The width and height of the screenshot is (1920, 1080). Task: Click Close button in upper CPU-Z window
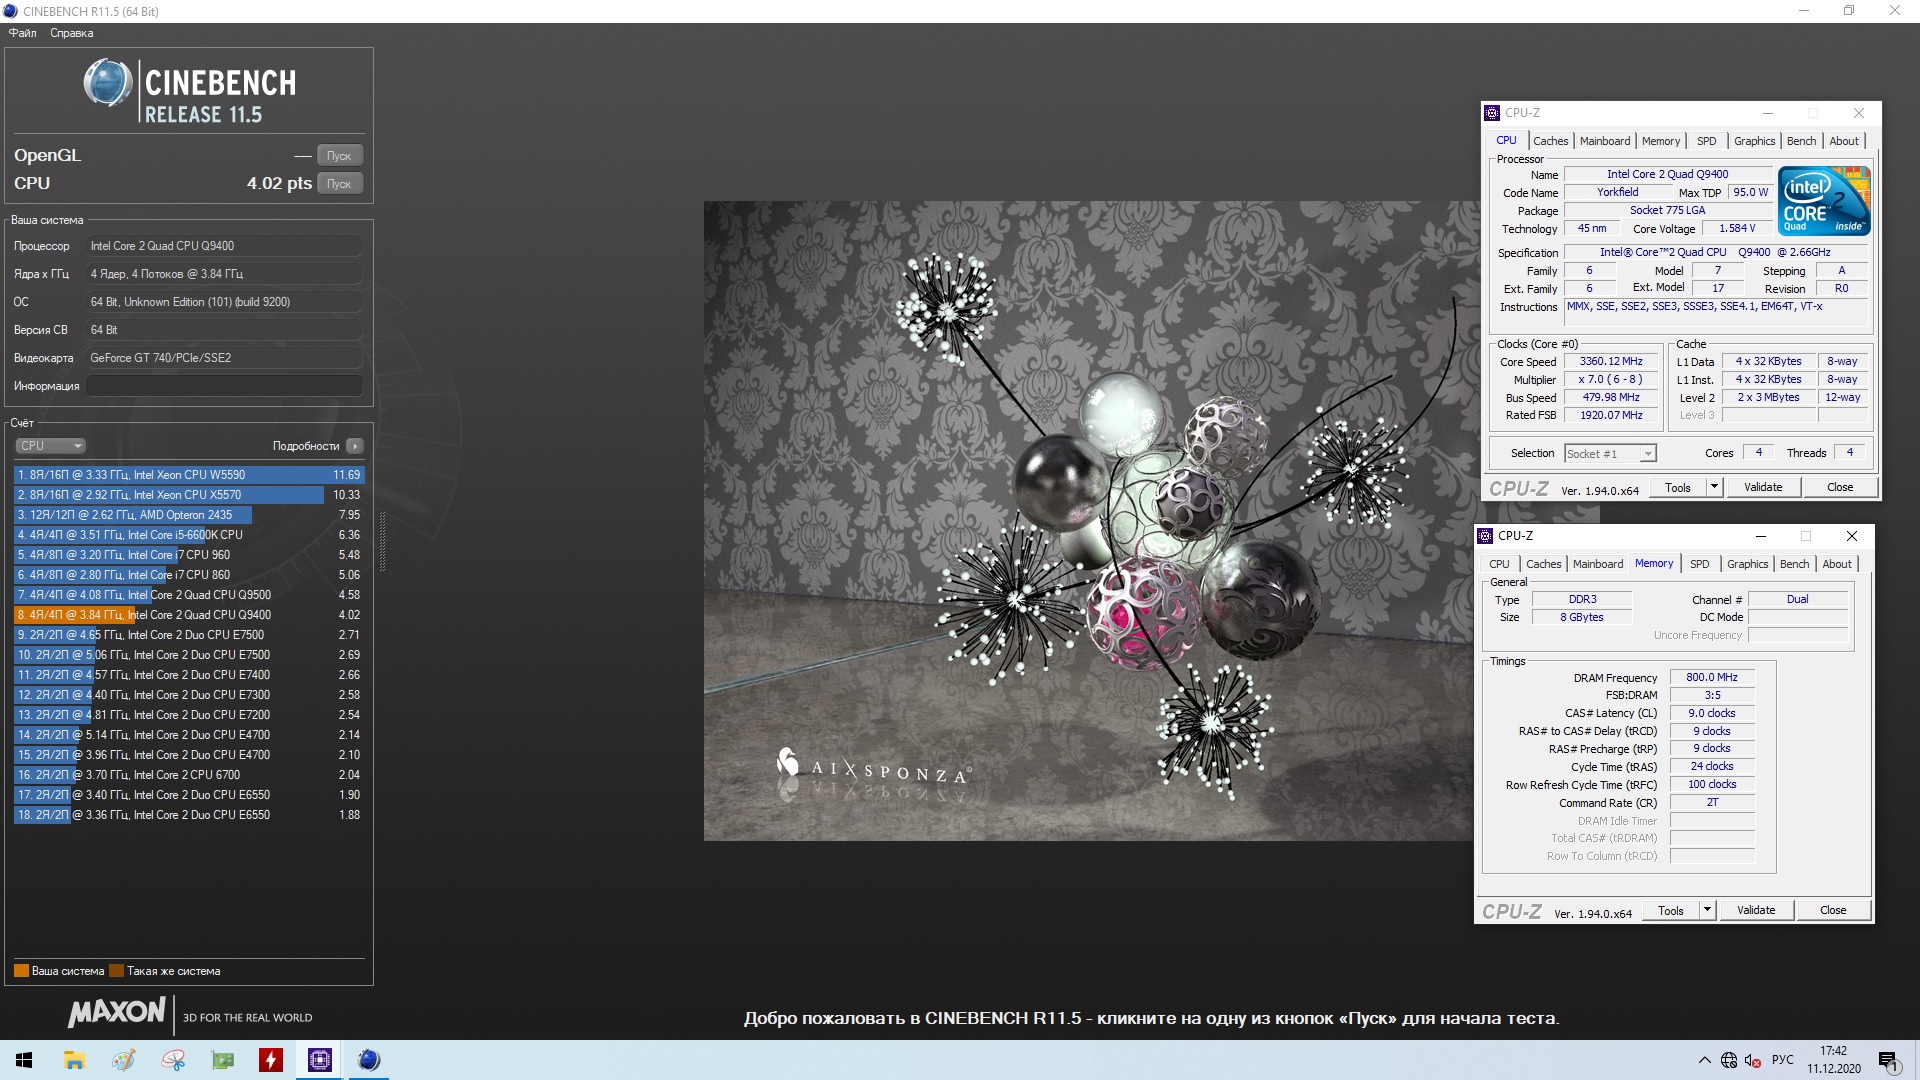coord(1840,488)
